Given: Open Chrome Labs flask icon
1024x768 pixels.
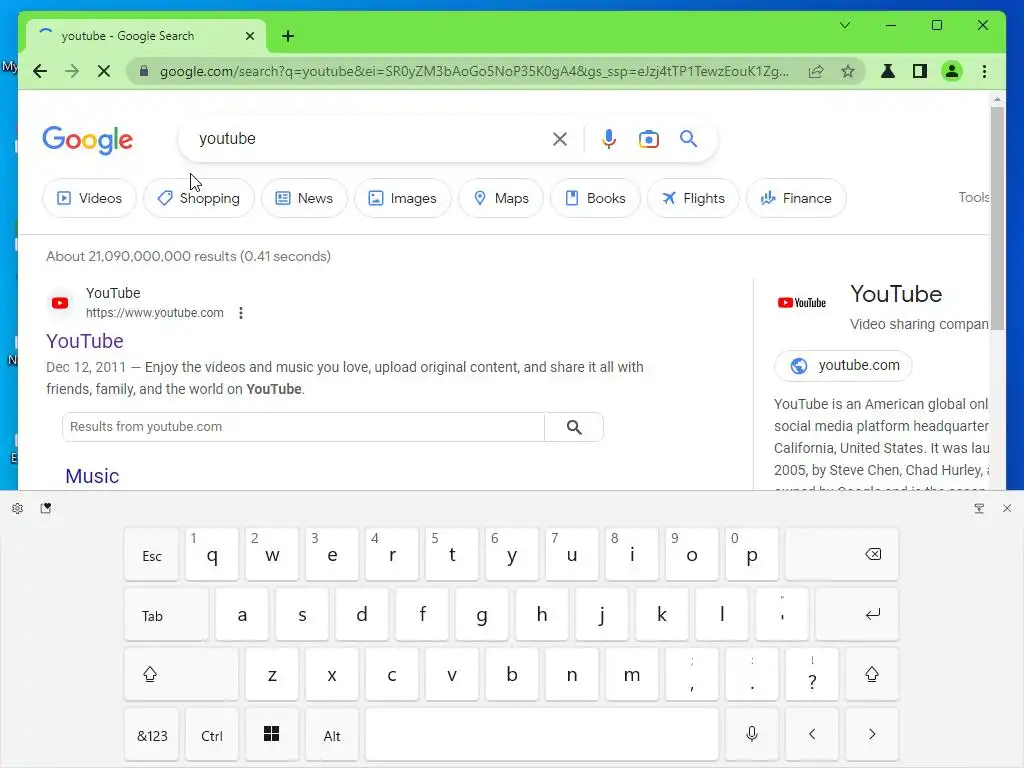Looking at the screenshot, I should pyautogui.click(x=888, y=71).
